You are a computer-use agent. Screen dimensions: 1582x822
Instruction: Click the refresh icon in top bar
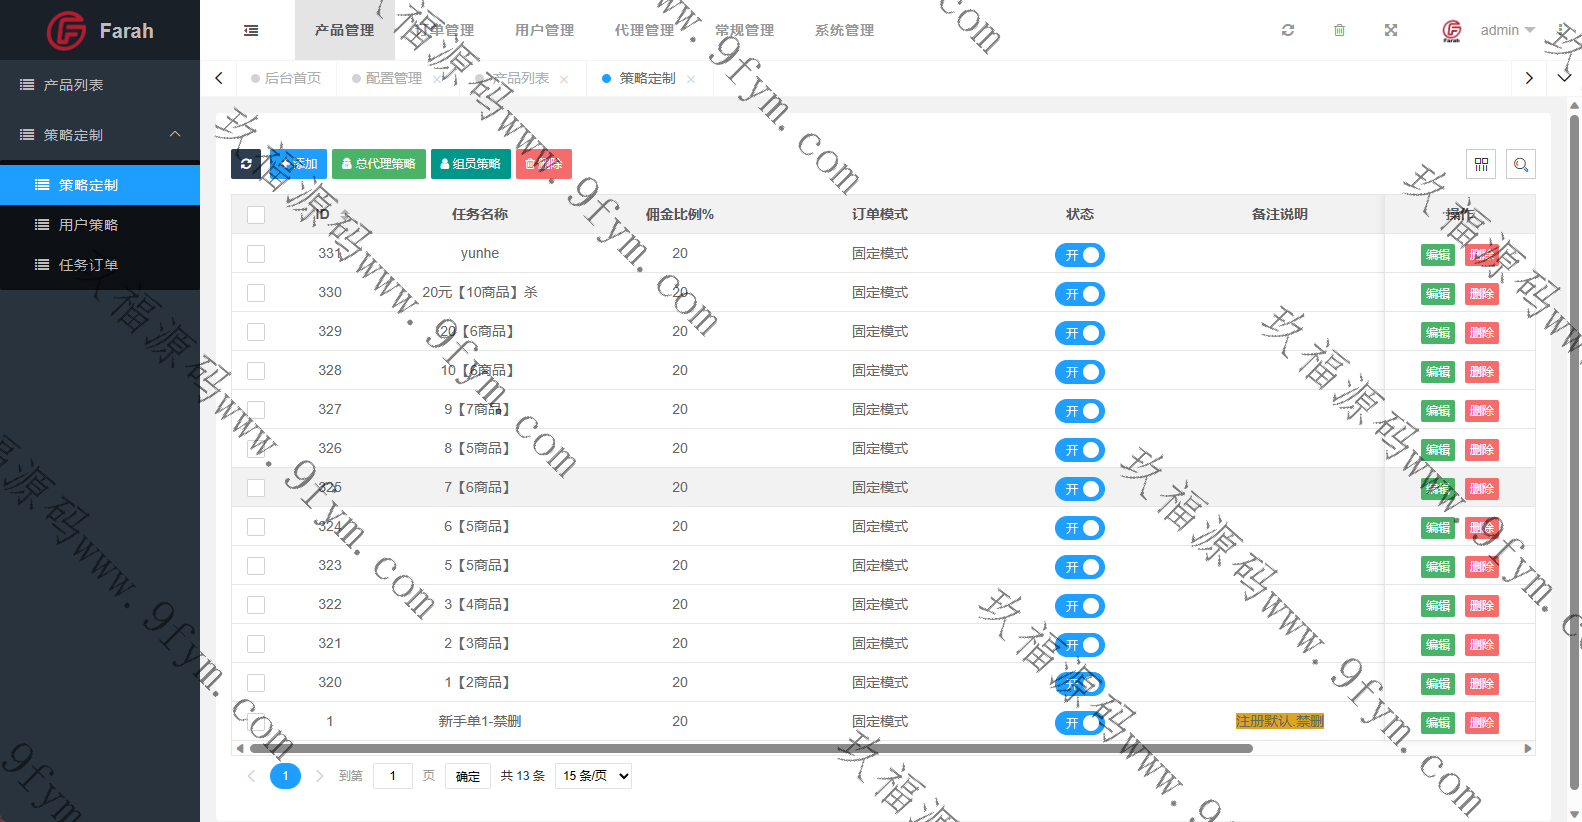[x=1288, y=30]
